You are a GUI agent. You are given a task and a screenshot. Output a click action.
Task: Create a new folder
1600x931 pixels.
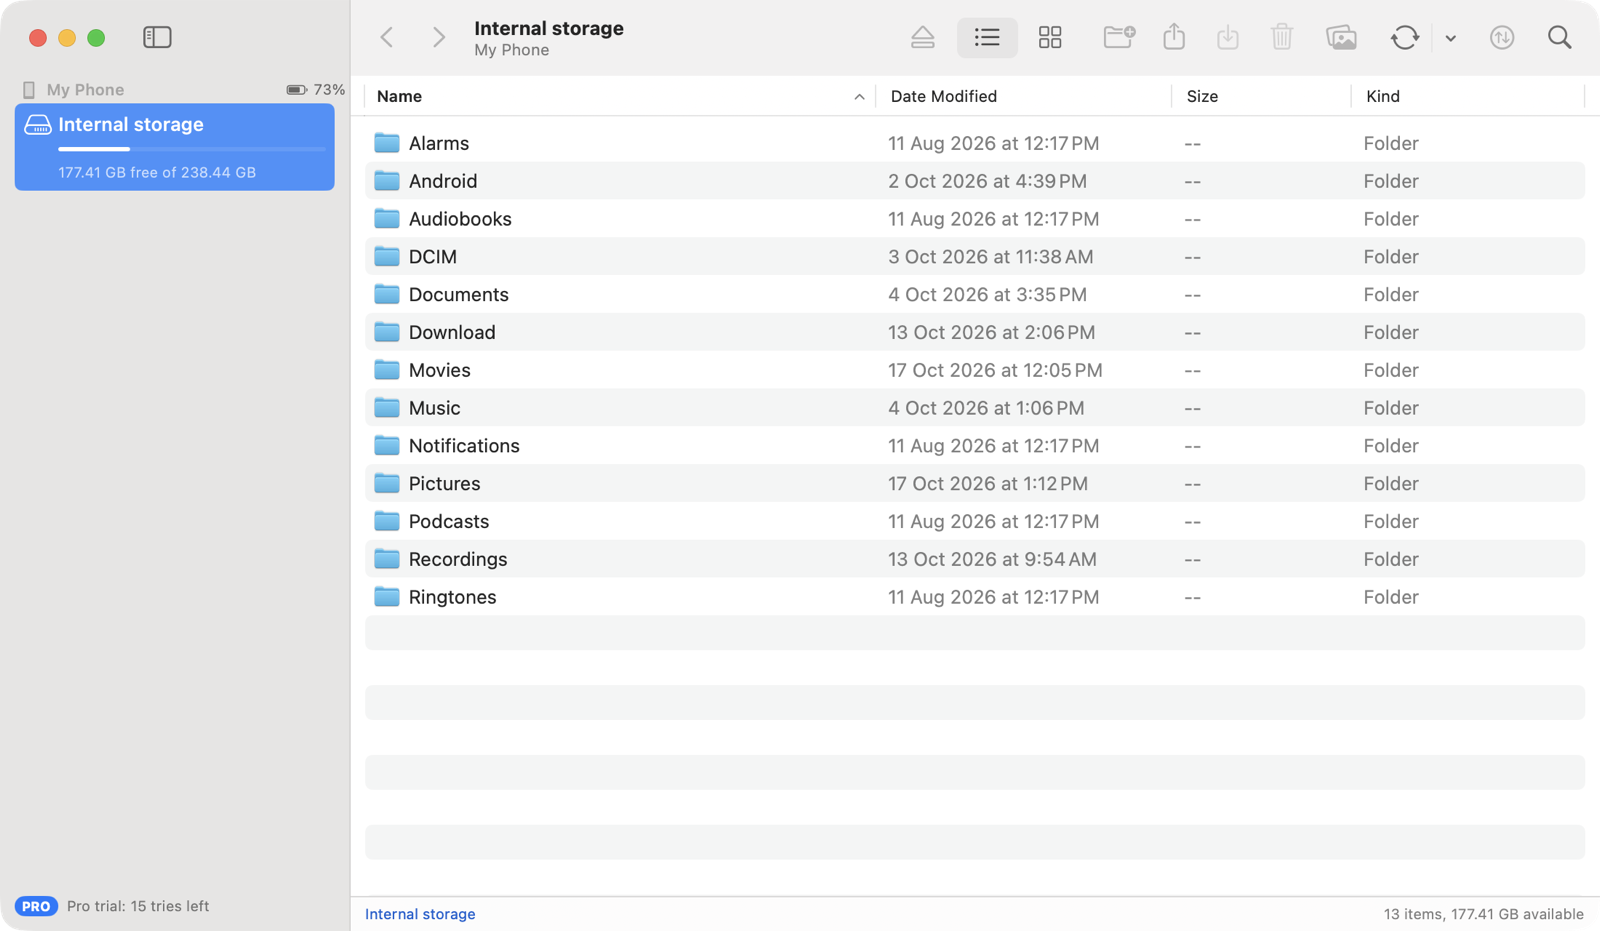click(1118, 38)
